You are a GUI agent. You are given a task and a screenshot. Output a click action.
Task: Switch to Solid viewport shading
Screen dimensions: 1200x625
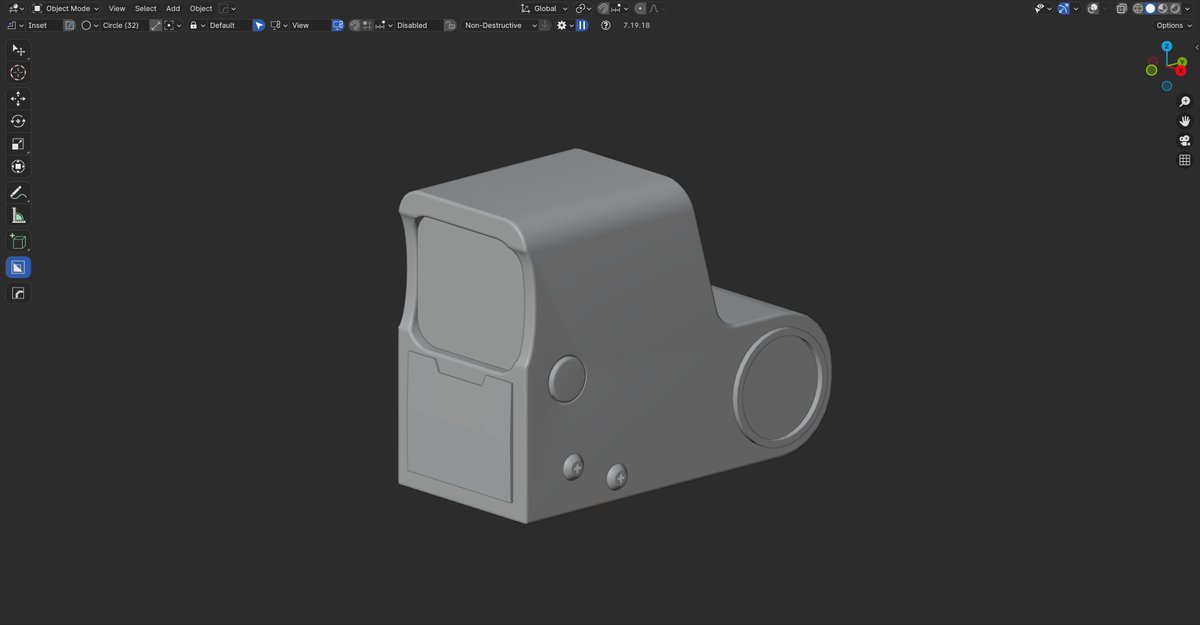tap(1150, 8)
